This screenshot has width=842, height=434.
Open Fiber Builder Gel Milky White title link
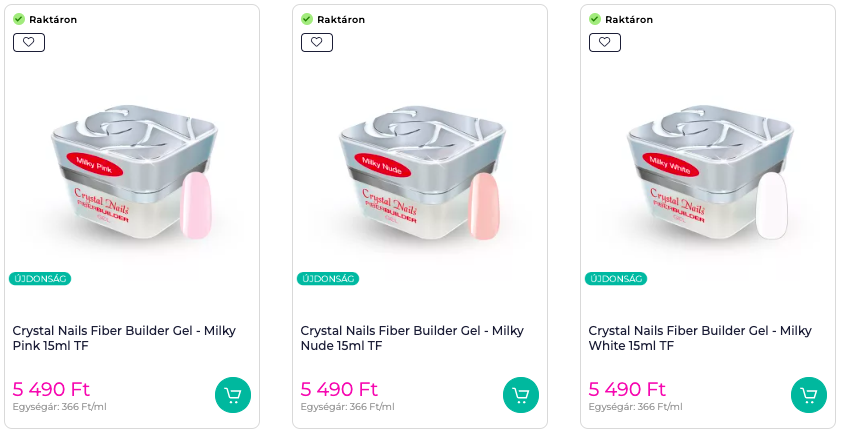pos(700,338)
